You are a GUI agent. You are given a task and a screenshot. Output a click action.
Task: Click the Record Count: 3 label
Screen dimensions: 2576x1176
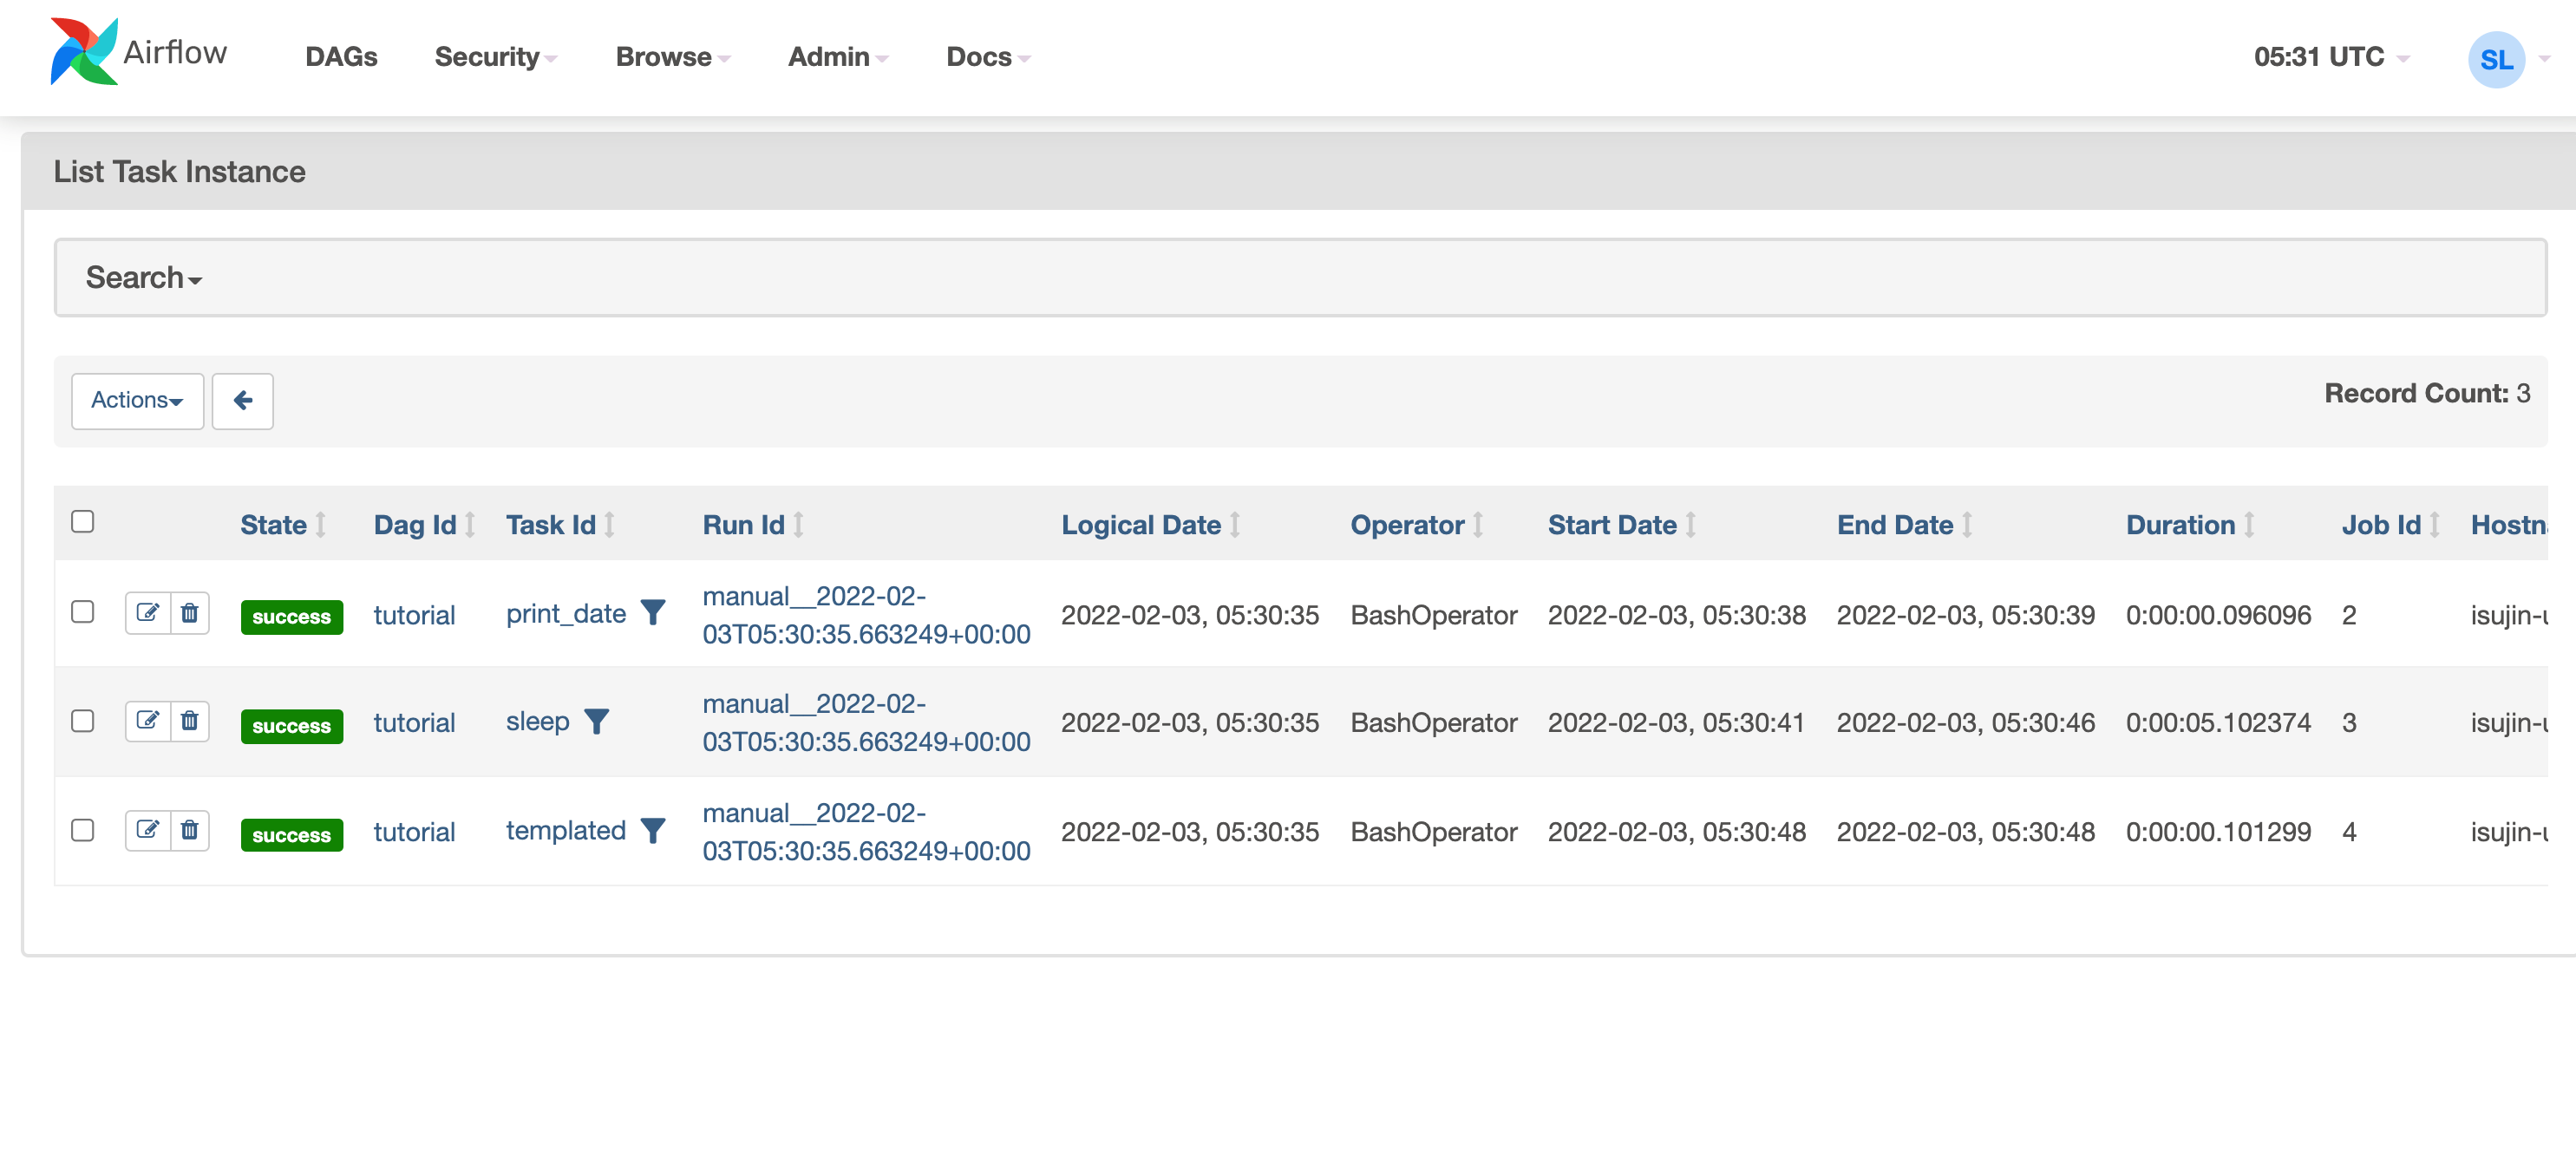pos(2427,393)
